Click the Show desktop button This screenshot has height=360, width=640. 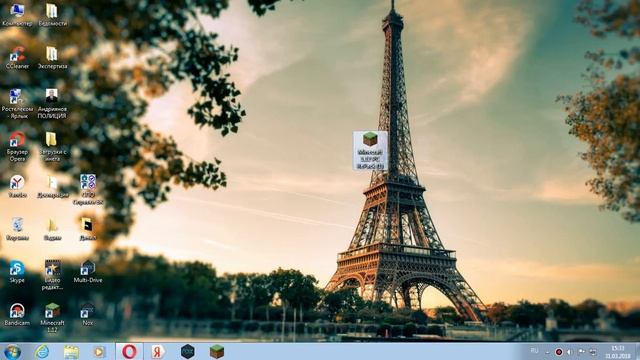pyautogui.click(x=637, y=352)
